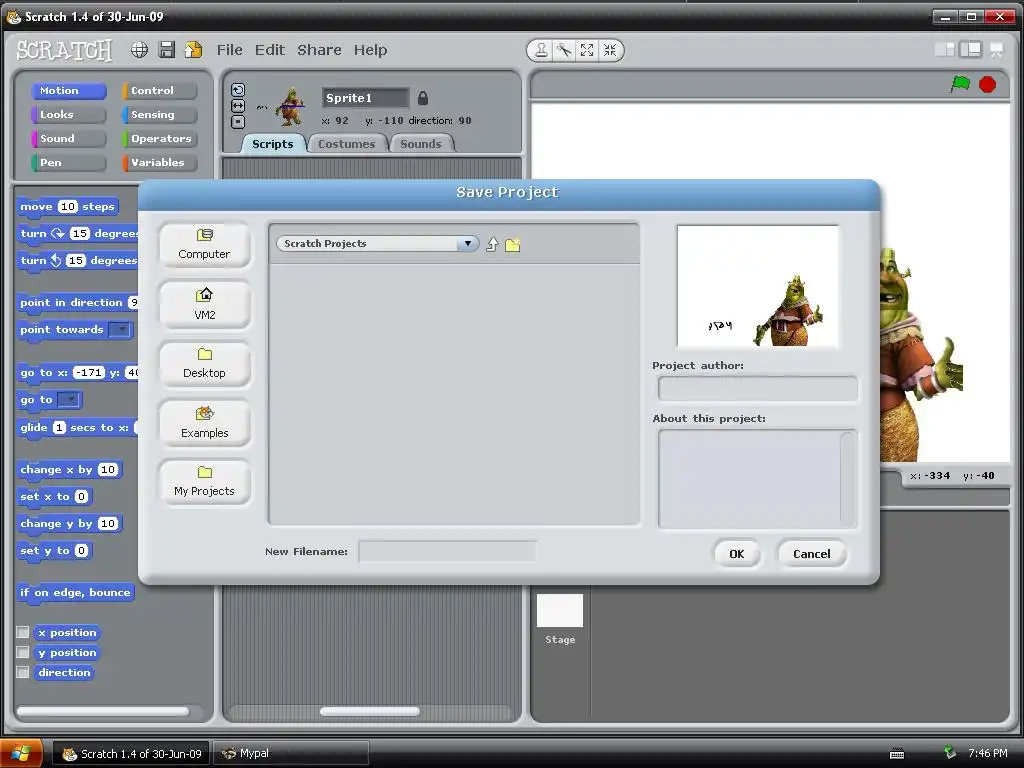
Task: Click the if on edge, bounce block
Action: click(75, 593)
